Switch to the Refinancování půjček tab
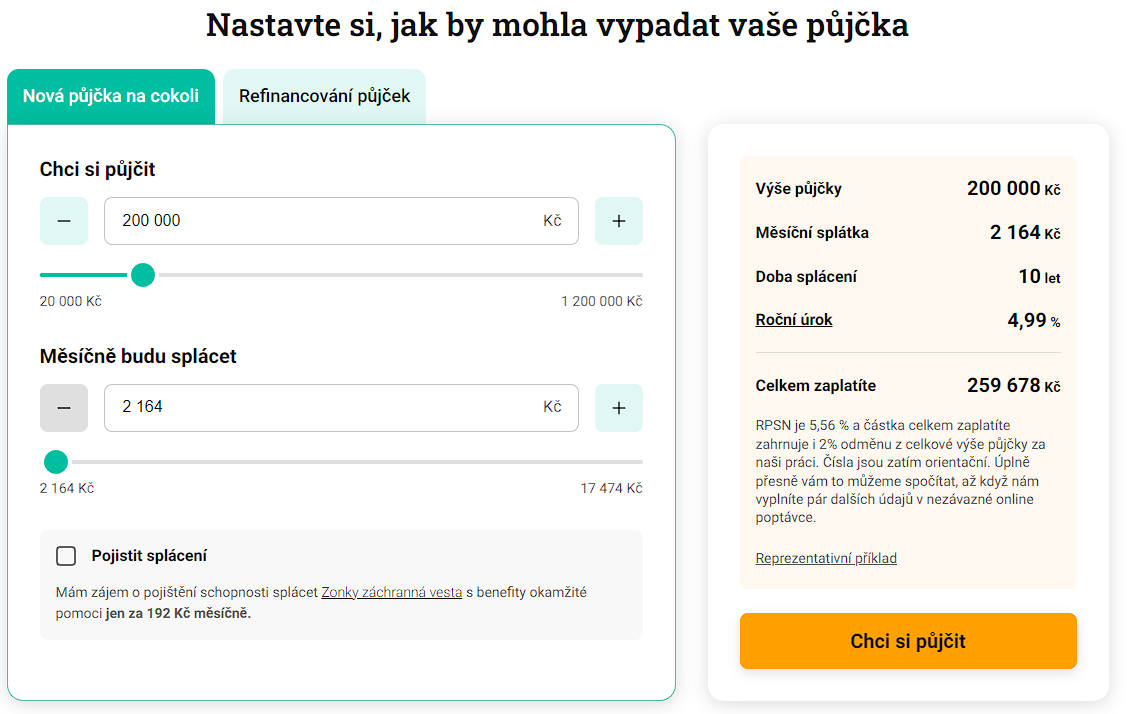The height and width of the screenshot is (714, 1128). click(324, 96)
